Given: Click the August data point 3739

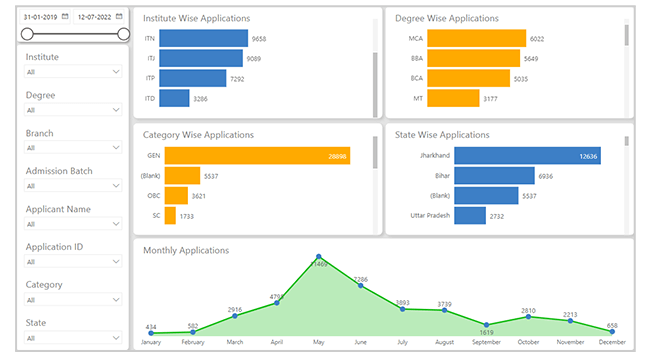Looking at the screenshot, I should pos(444,310).
